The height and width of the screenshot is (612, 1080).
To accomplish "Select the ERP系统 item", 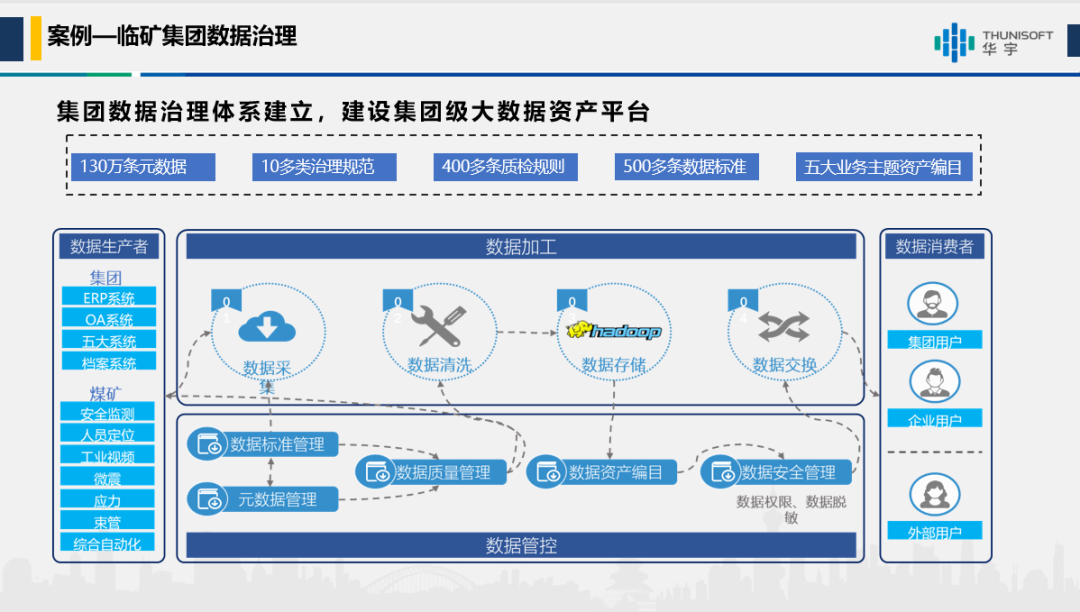I will pos(109,297).
